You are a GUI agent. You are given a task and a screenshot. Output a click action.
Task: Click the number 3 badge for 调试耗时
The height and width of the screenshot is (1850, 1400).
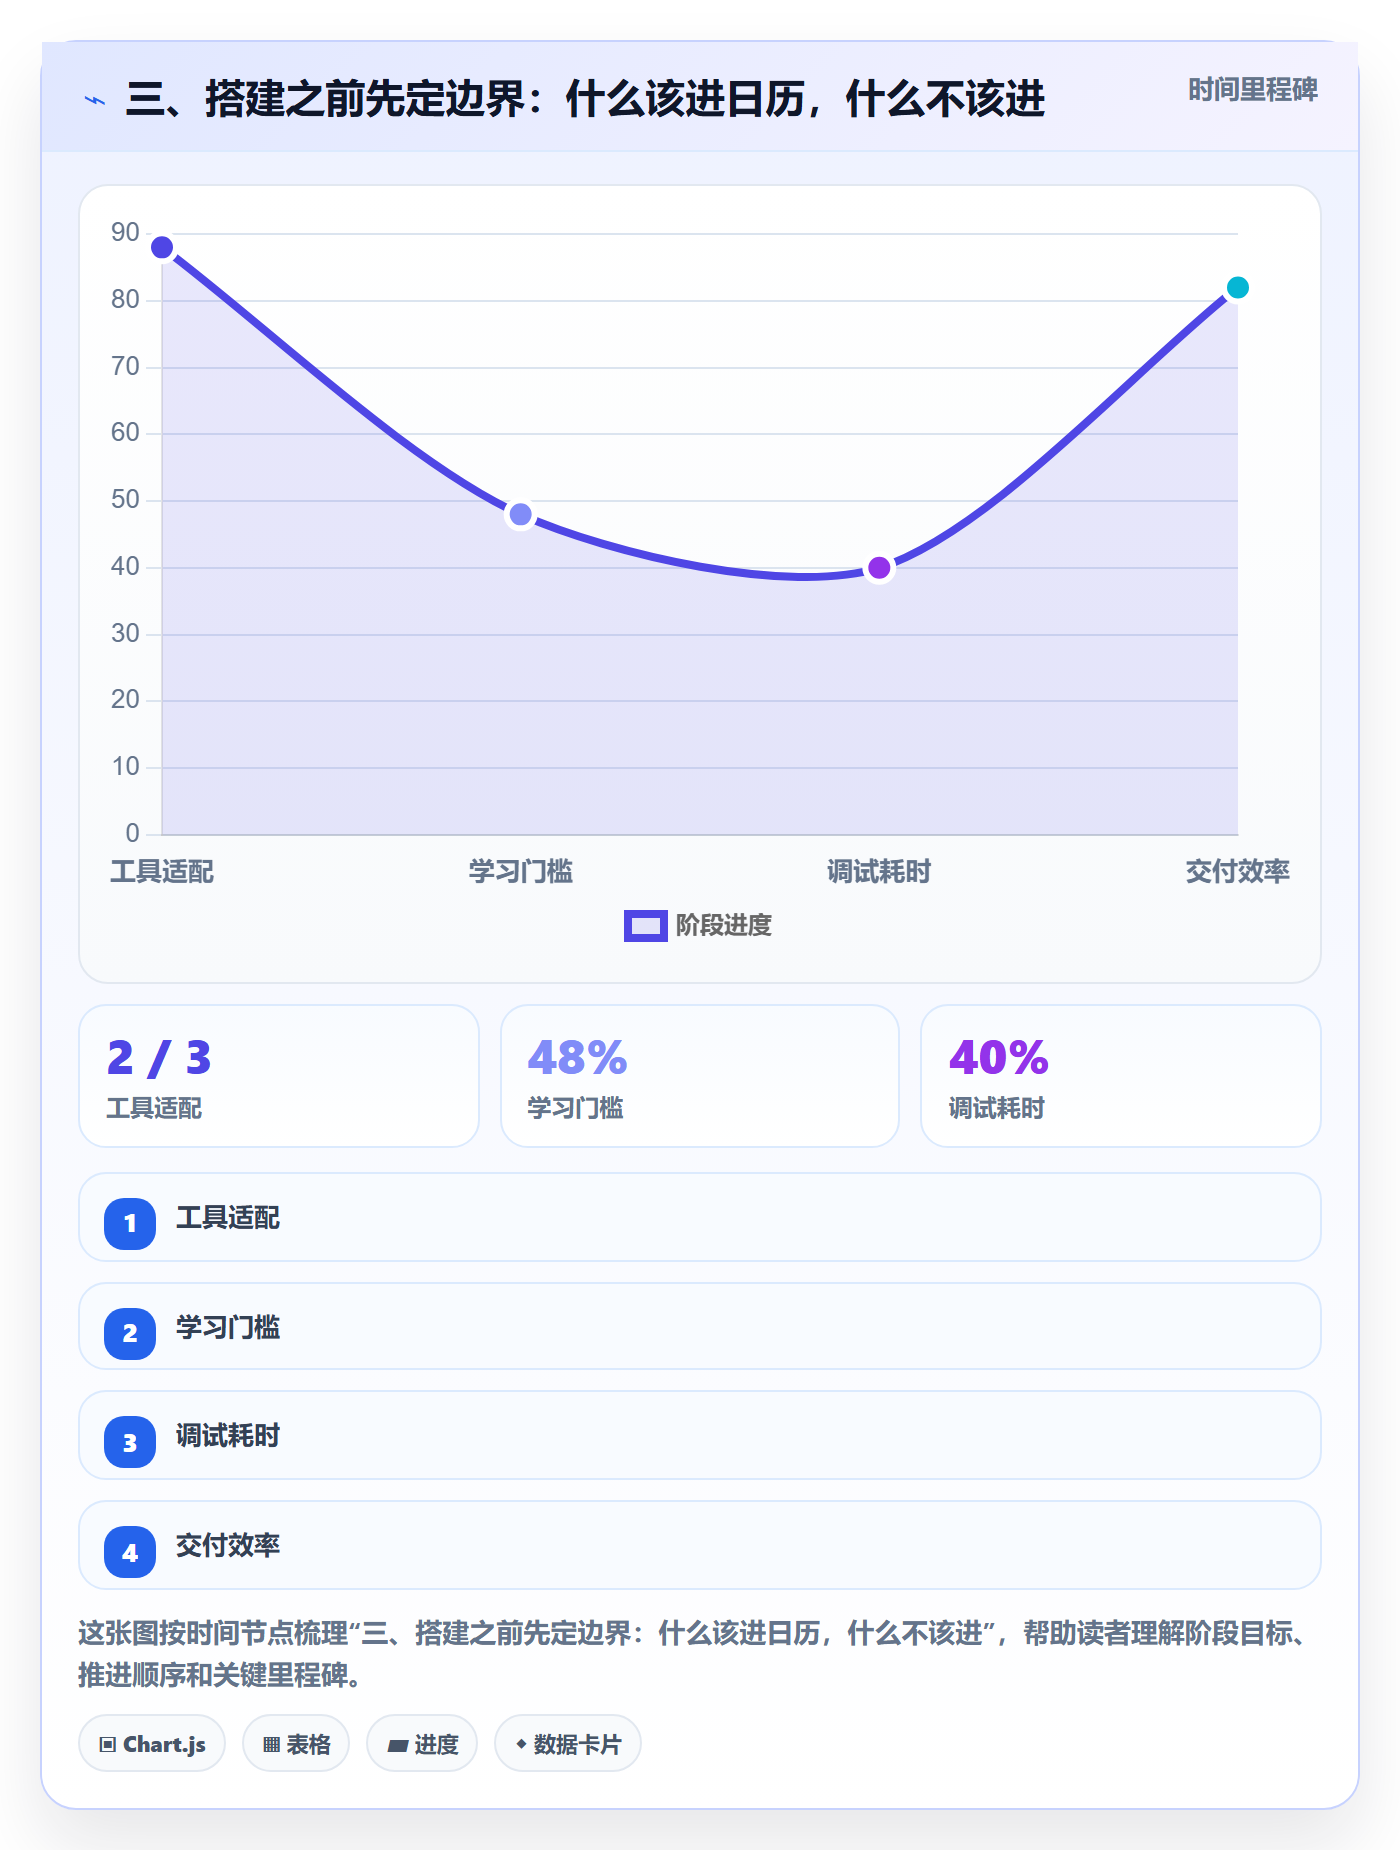pyautogui.click(x=130, y=1442)
